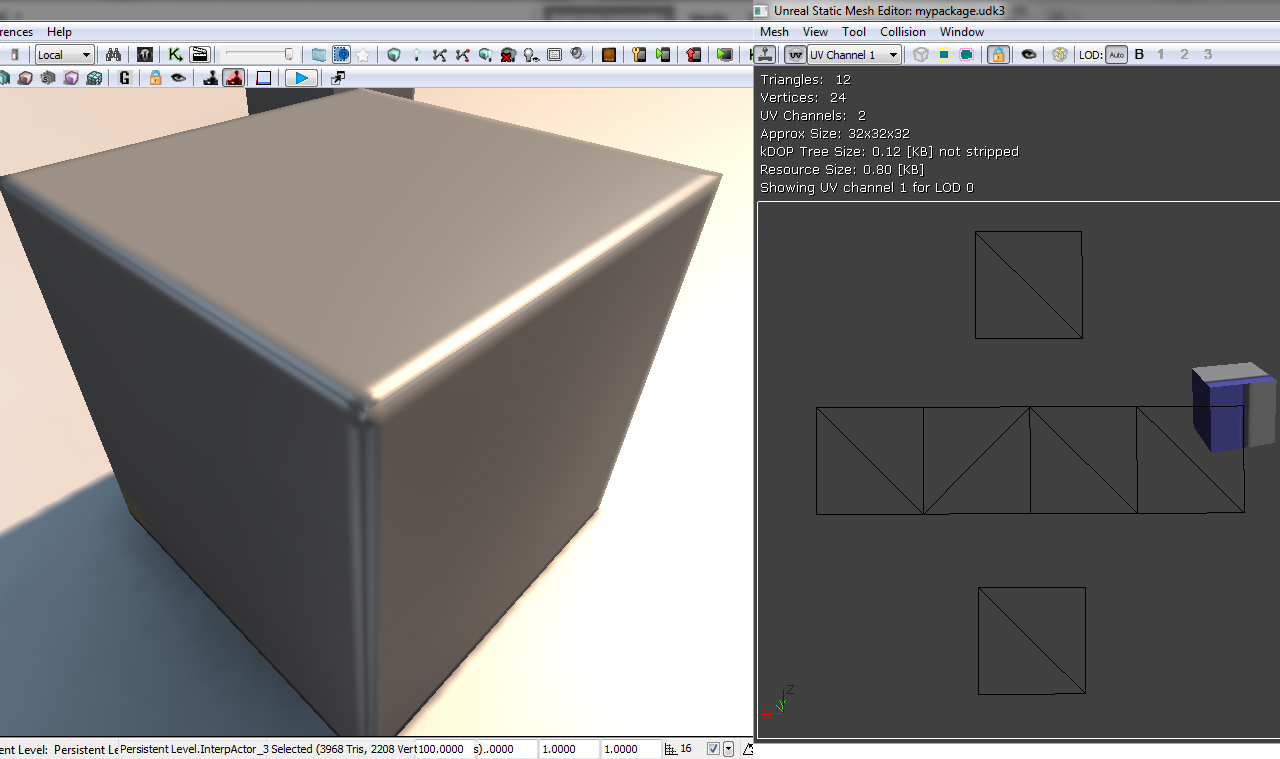
Task: Click the 100.0000 status bar field
Action: coord(445,749)
